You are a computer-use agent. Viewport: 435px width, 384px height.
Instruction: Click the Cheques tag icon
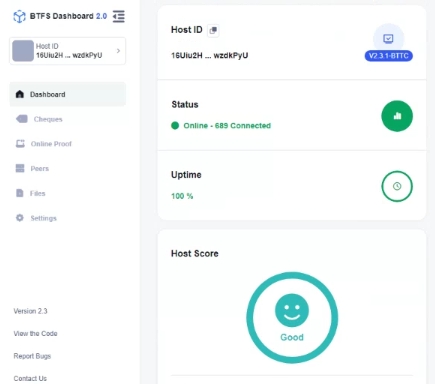tap(22, 119)
